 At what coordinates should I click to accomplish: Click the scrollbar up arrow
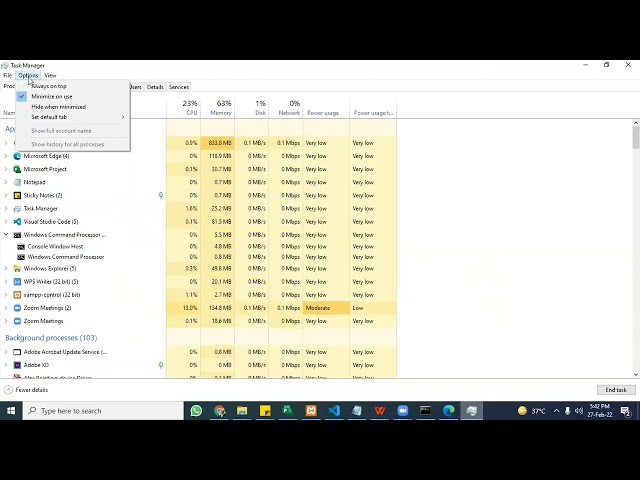[636, 122]
